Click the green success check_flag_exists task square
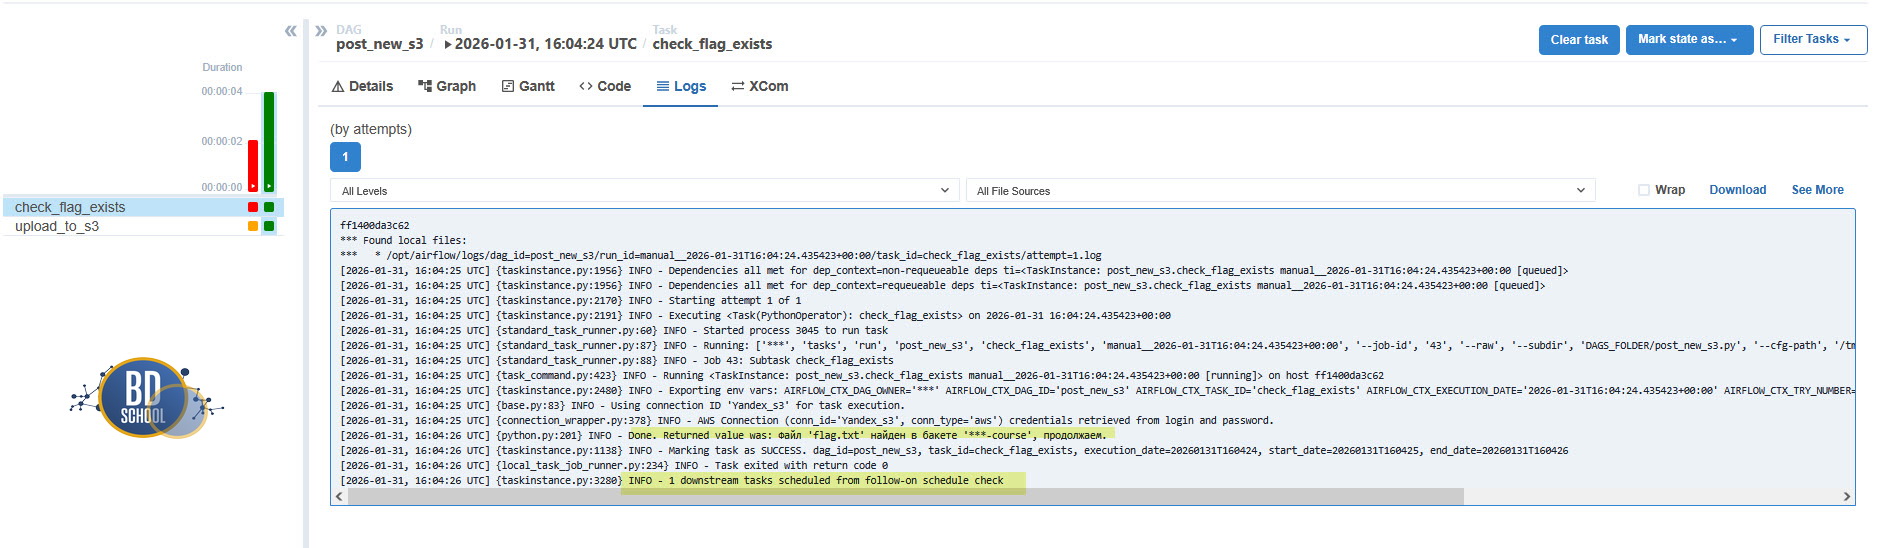Image resolution: width=1887 pixels, height=548 pixels. tap(269, 207)
